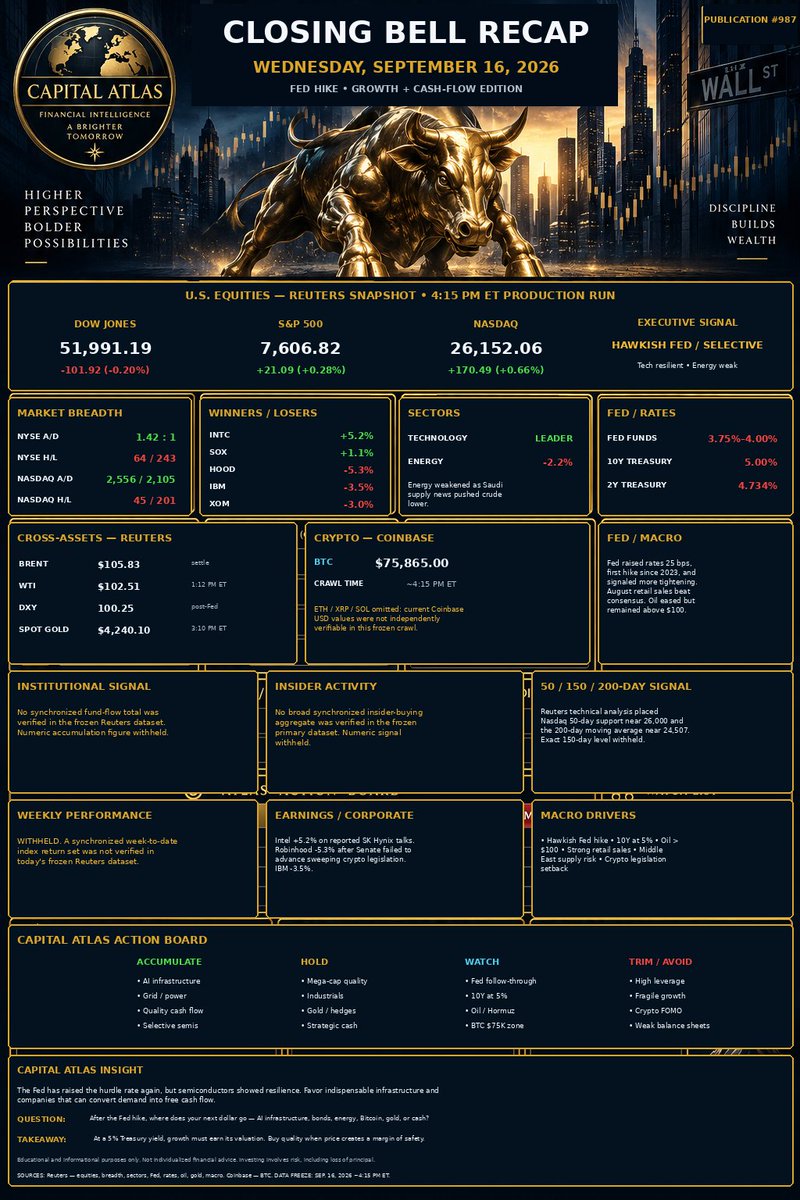Click the HOOD row's '-5.3%' value

pyautogui.click(x=359, y=470)
